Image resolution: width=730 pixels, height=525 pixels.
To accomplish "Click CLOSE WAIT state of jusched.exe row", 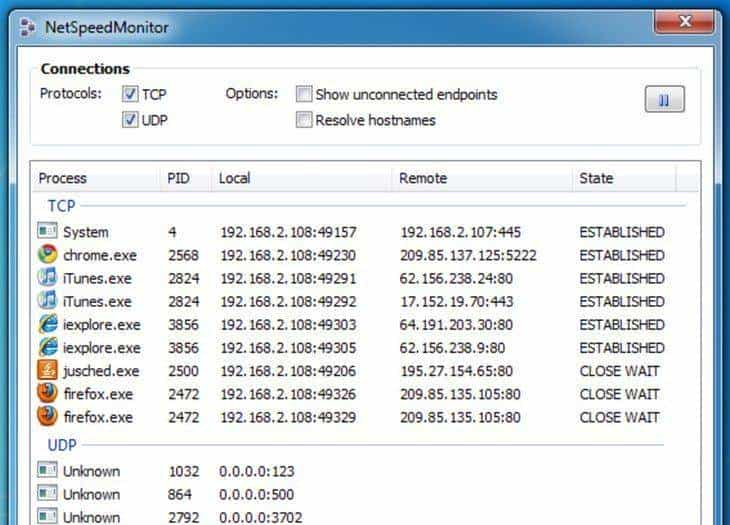I will point(620,371).
